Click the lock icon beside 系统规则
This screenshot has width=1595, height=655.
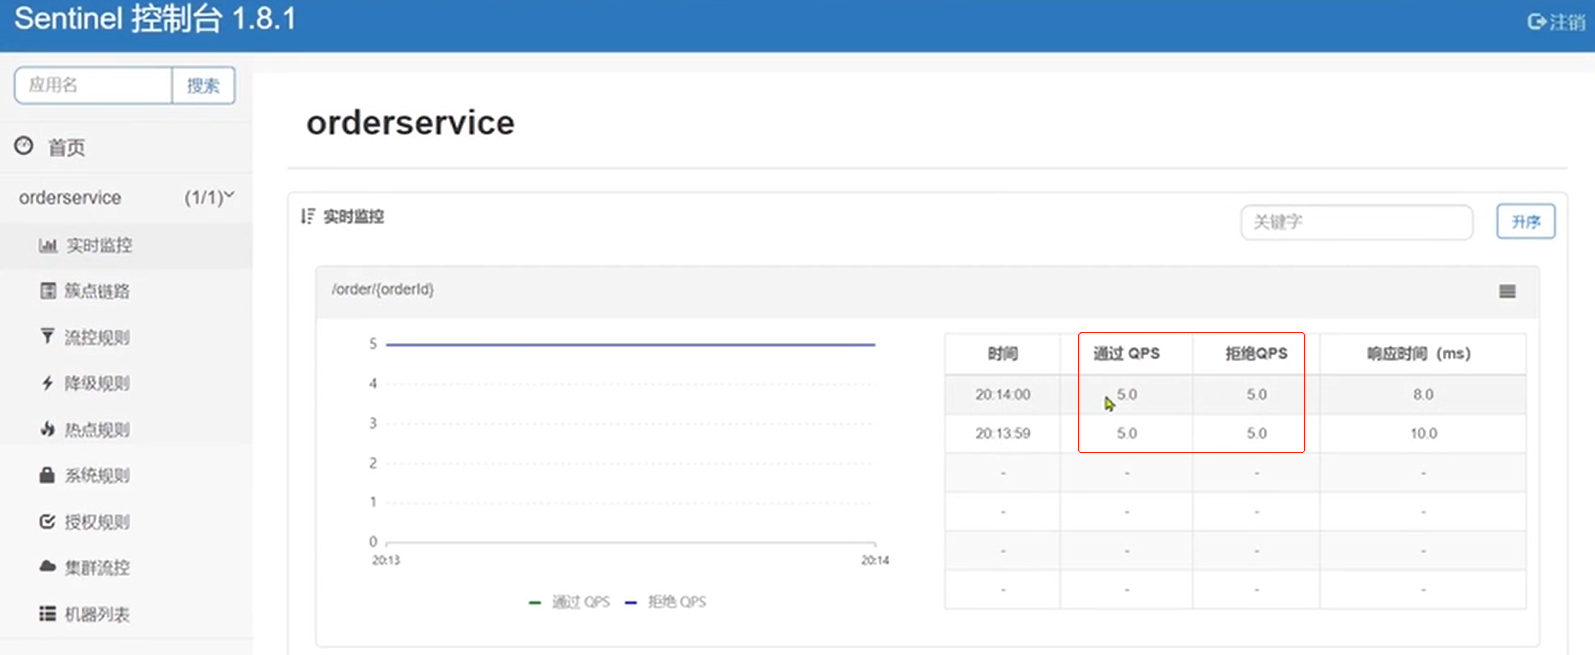point(47,475)
